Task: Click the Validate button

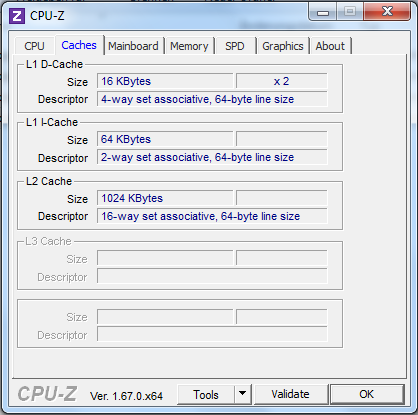Action: 290,394
